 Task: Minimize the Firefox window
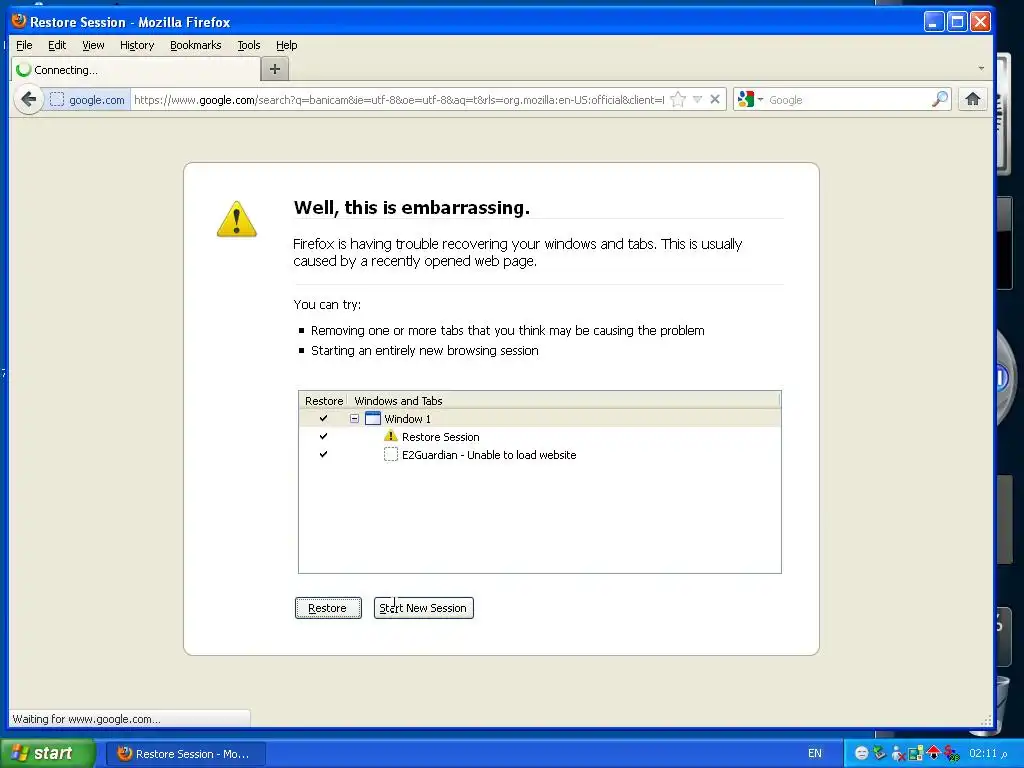click(934, 22)
